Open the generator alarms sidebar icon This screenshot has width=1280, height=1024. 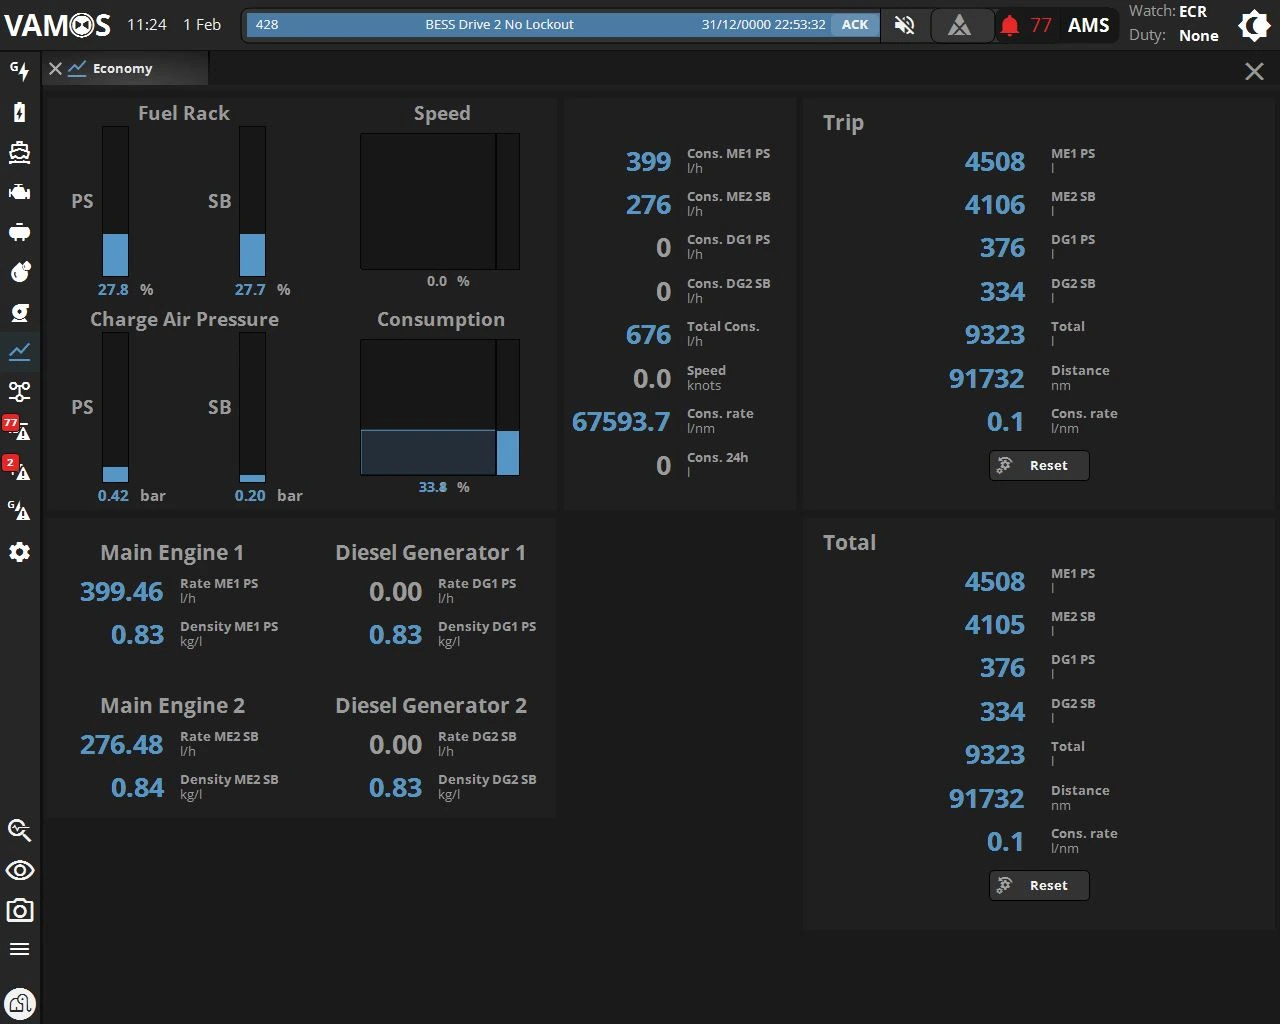coord(19,511)
